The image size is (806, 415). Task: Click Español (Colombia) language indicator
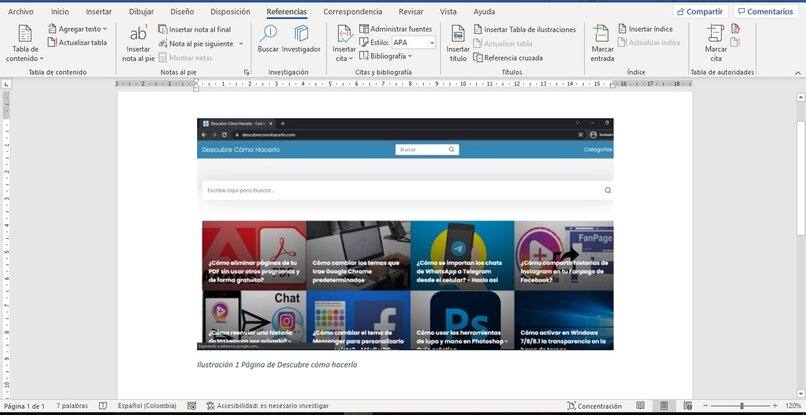pyautogui.click(x=147, y=406)
